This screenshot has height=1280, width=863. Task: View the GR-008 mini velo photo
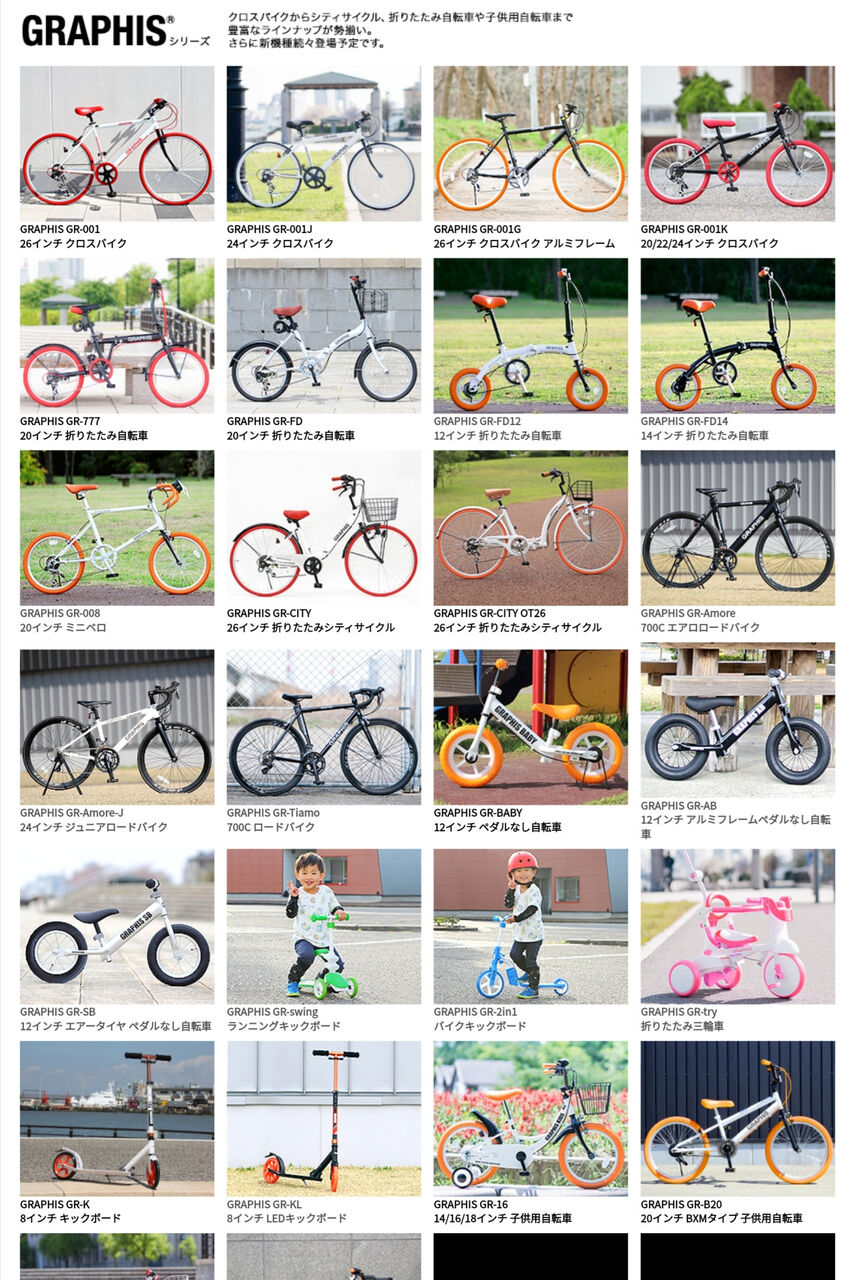(117, 528)
